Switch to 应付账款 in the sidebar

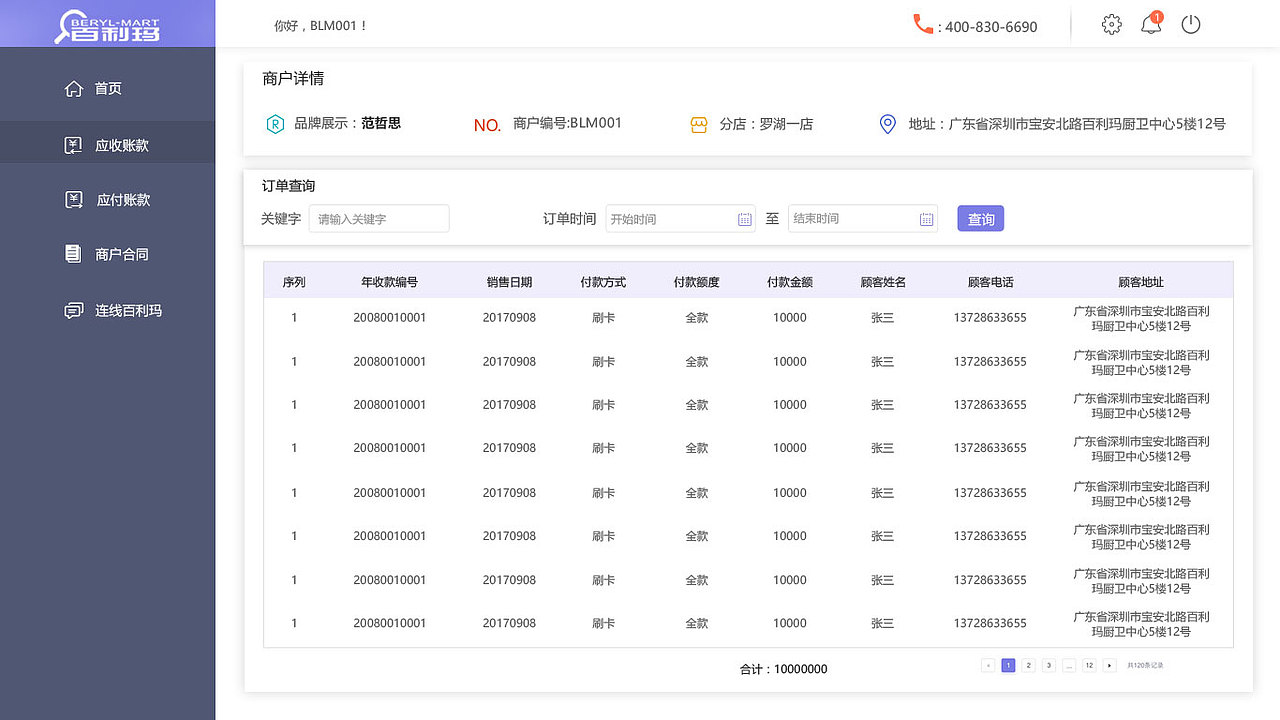pyautogui.click(x=107, y=199)
